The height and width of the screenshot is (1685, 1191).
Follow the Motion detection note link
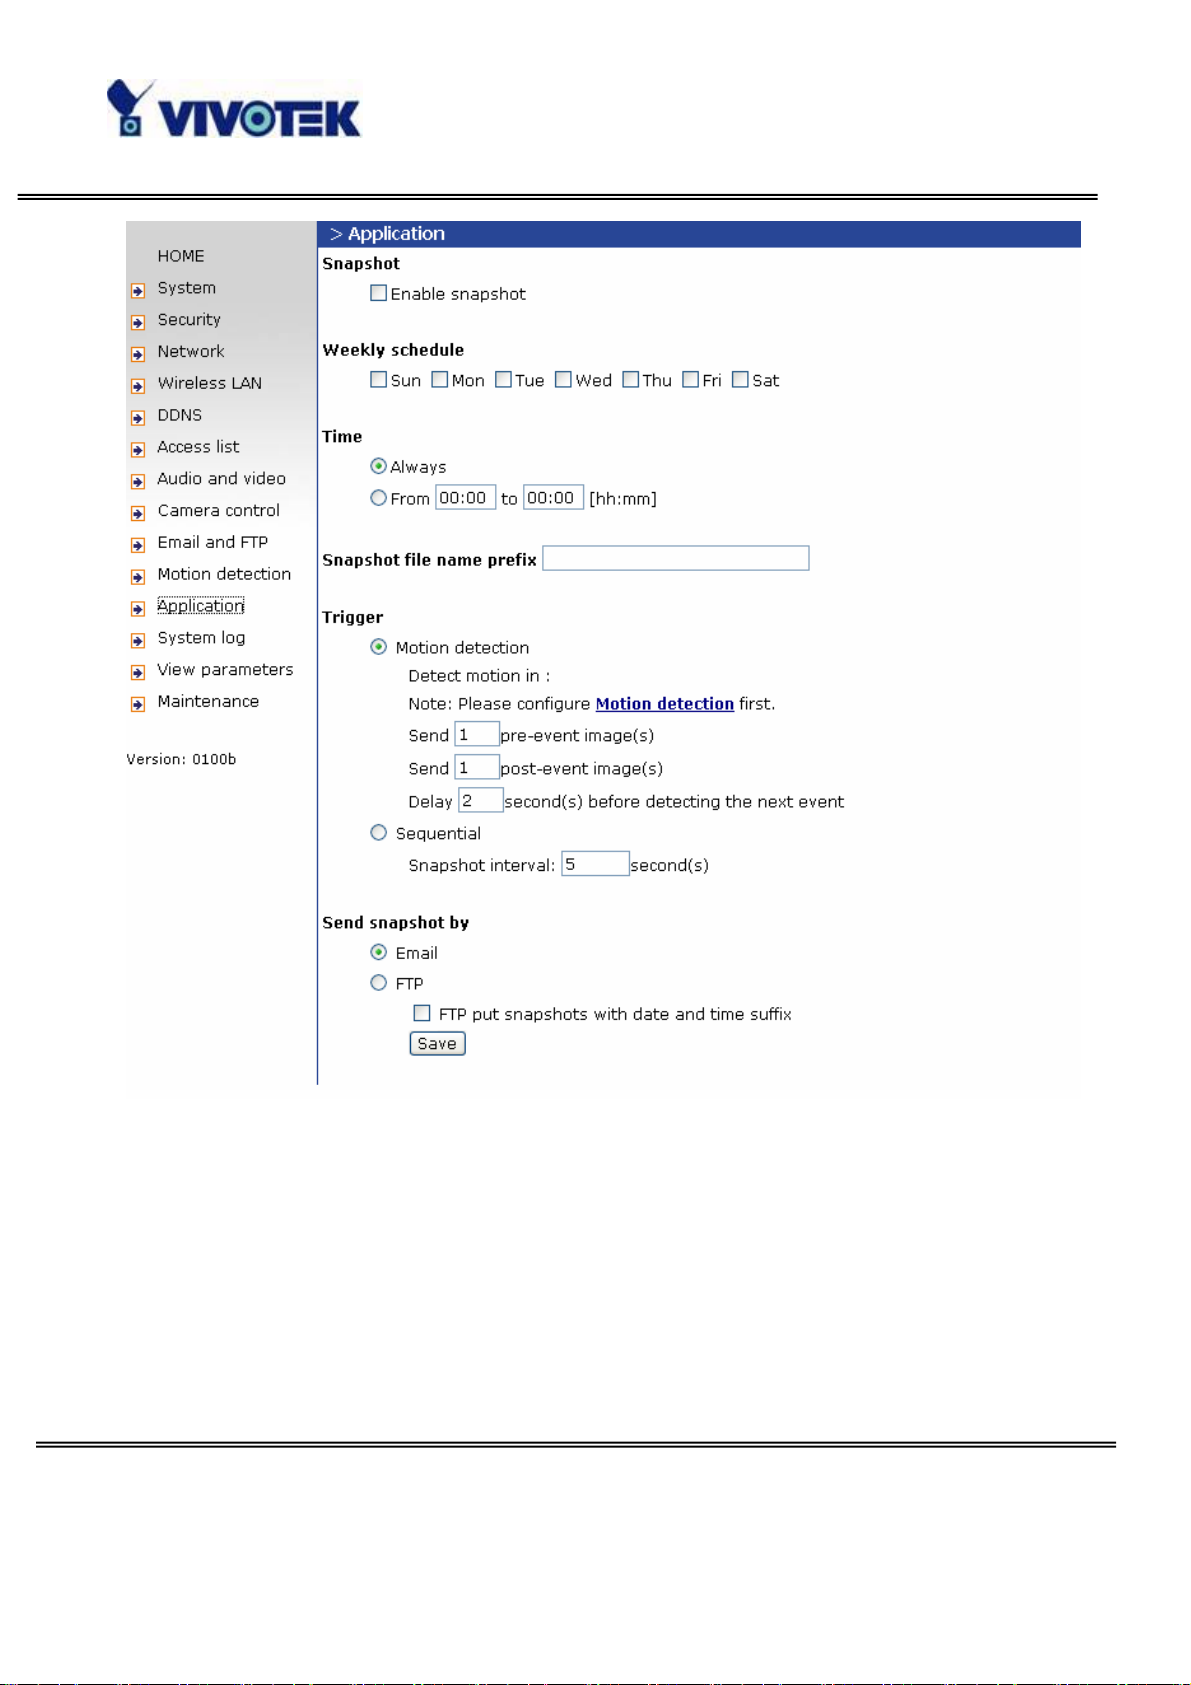664,704
